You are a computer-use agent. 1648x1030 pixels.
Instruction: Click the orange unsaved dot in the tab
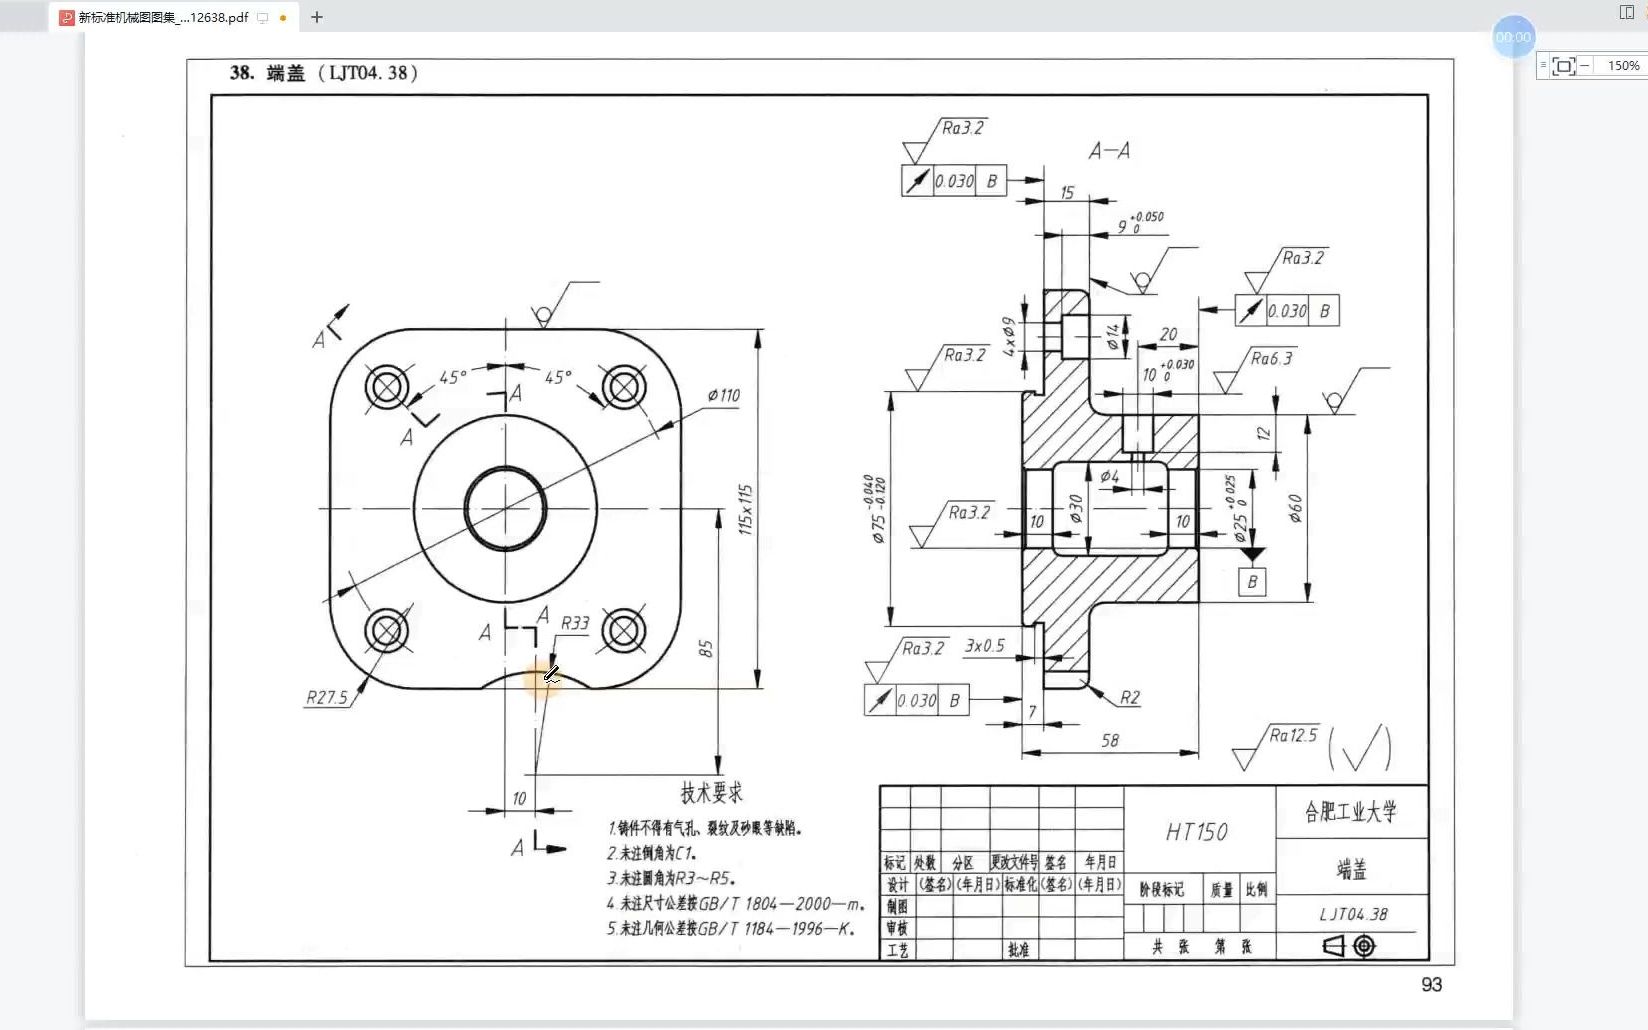(x=284, y=18)
